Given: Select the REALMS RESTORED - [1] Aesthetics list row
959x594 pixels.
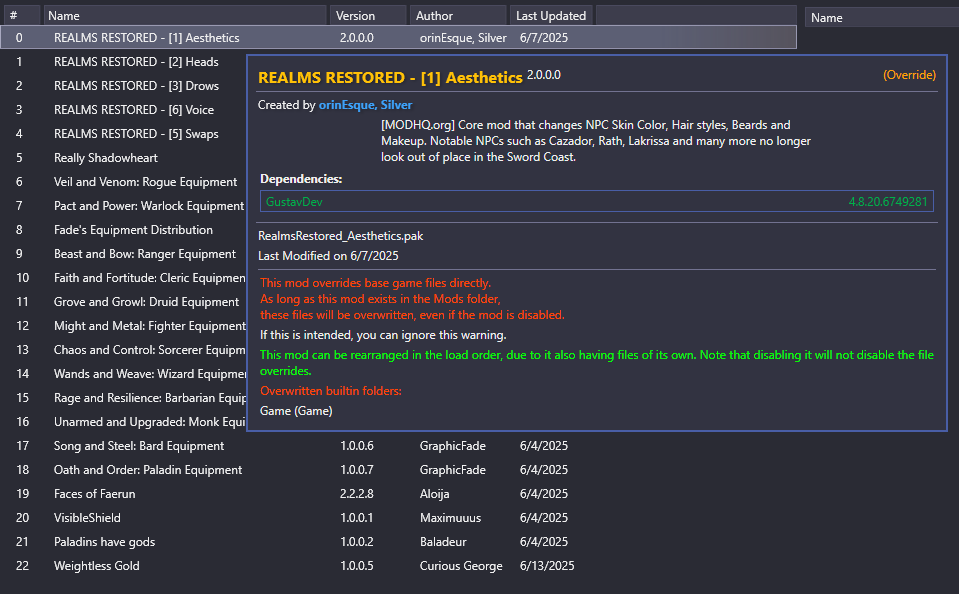Looking at the screenshot, I should (x=399, y=37).
